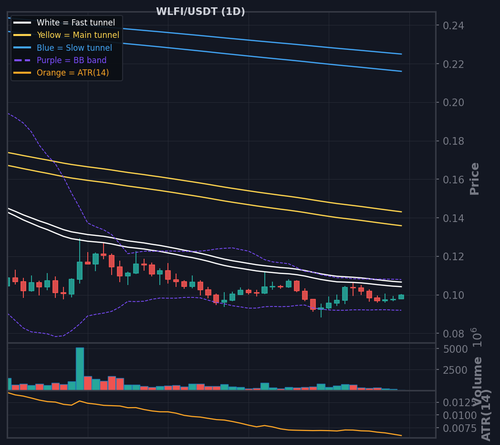Click the vertical "ATR(14)" axis label

click(x=486, y=415)
